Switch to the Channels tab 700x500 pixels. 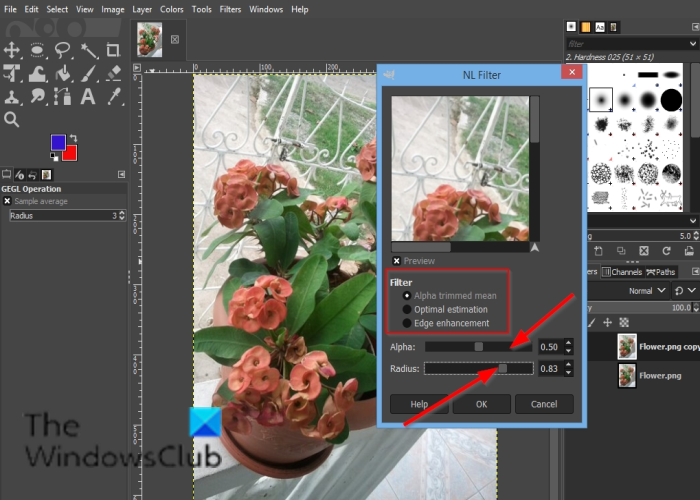click(622, 272)
